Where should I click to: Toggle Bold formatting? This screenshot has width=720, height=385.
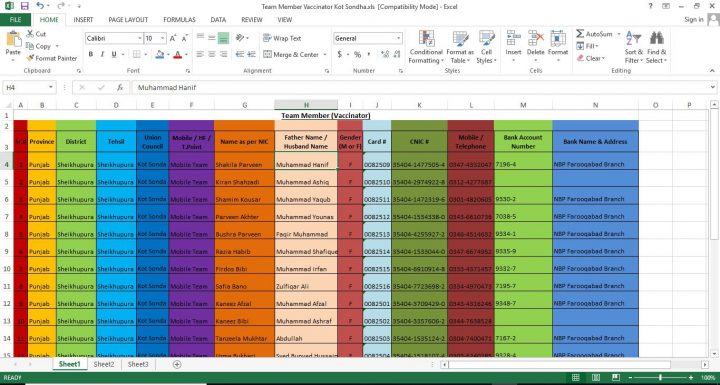(x=90, y=54)
